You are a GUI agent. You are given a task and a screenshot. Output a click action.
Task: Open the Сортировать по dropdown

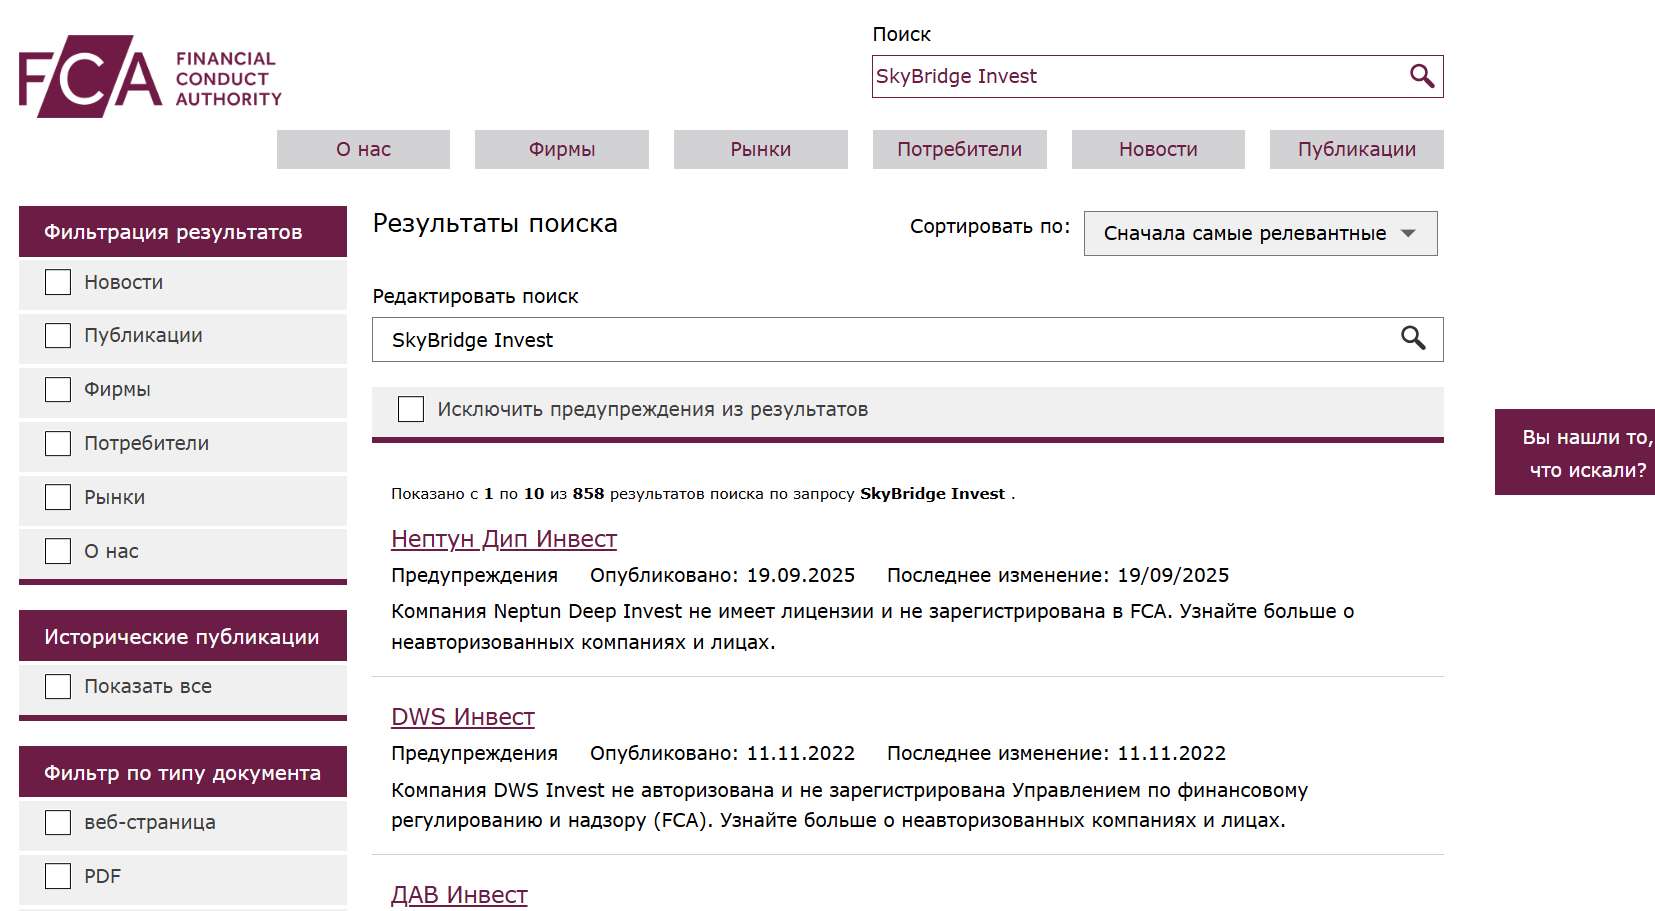[x=1259, y=233]
